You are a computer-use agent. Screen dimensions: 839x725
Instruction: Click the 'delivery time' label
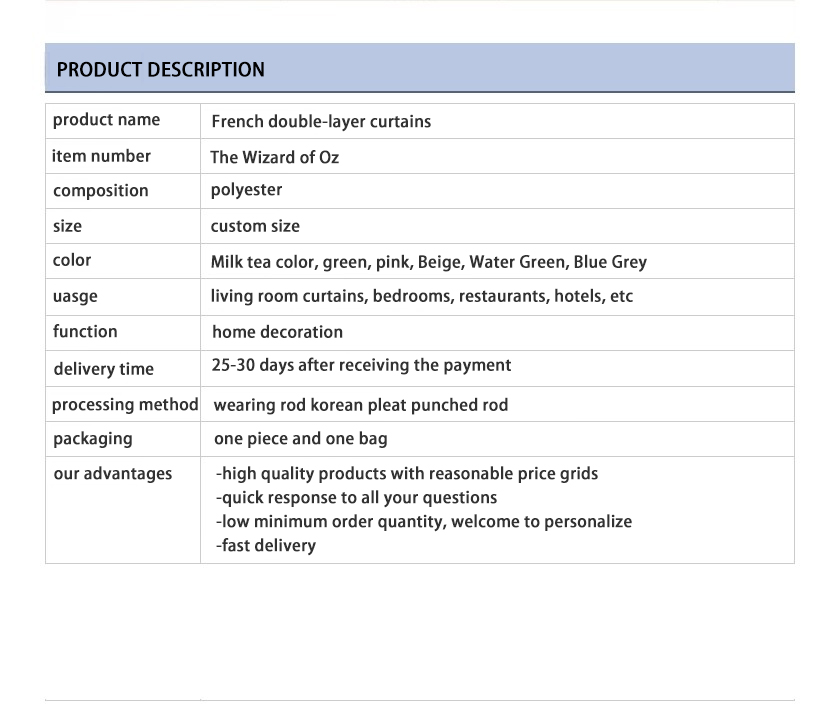[x=103, y=369]
